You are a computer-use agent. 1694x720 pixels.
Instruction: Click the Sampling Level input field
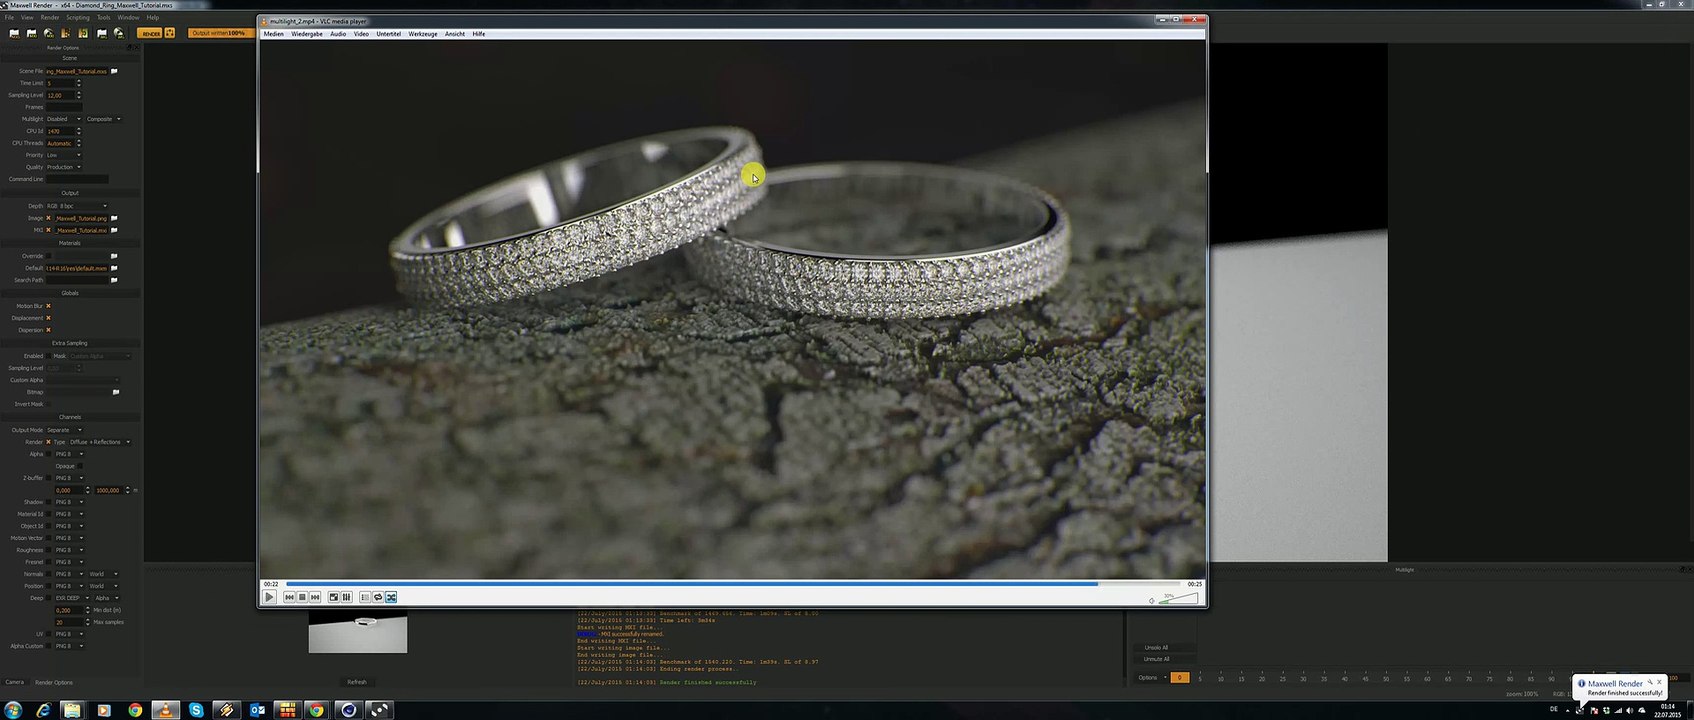pos(61,95)
